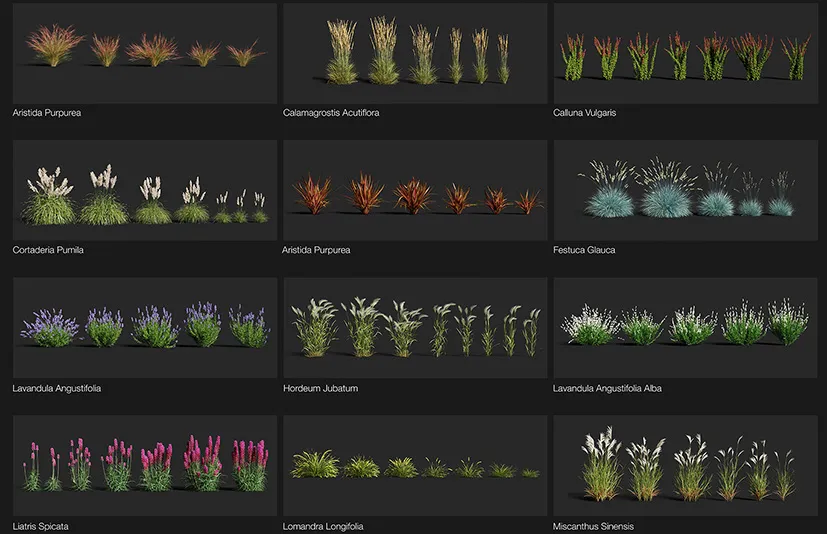Open the pink Liatris Spicata thumbnail
The height and width of the screenshot is (534, 827).
coord(145,465)
